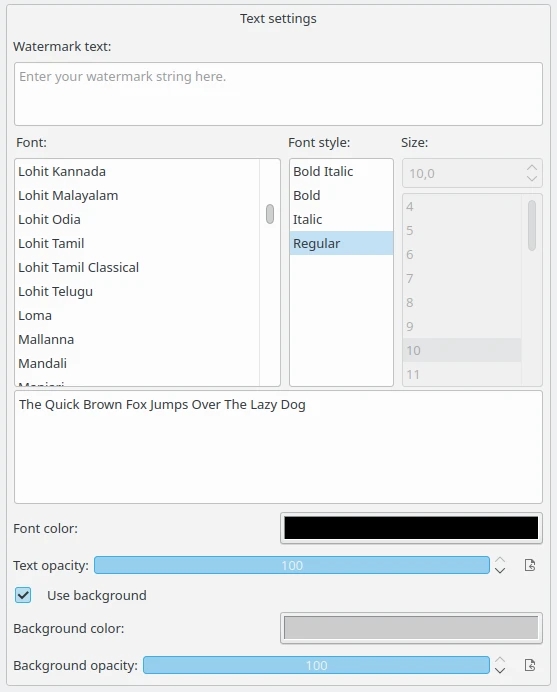Image resolution: width=557 pixels, height=692 pixels.
Task: Click the Text opacity slider bar
Action: [292, 565]
